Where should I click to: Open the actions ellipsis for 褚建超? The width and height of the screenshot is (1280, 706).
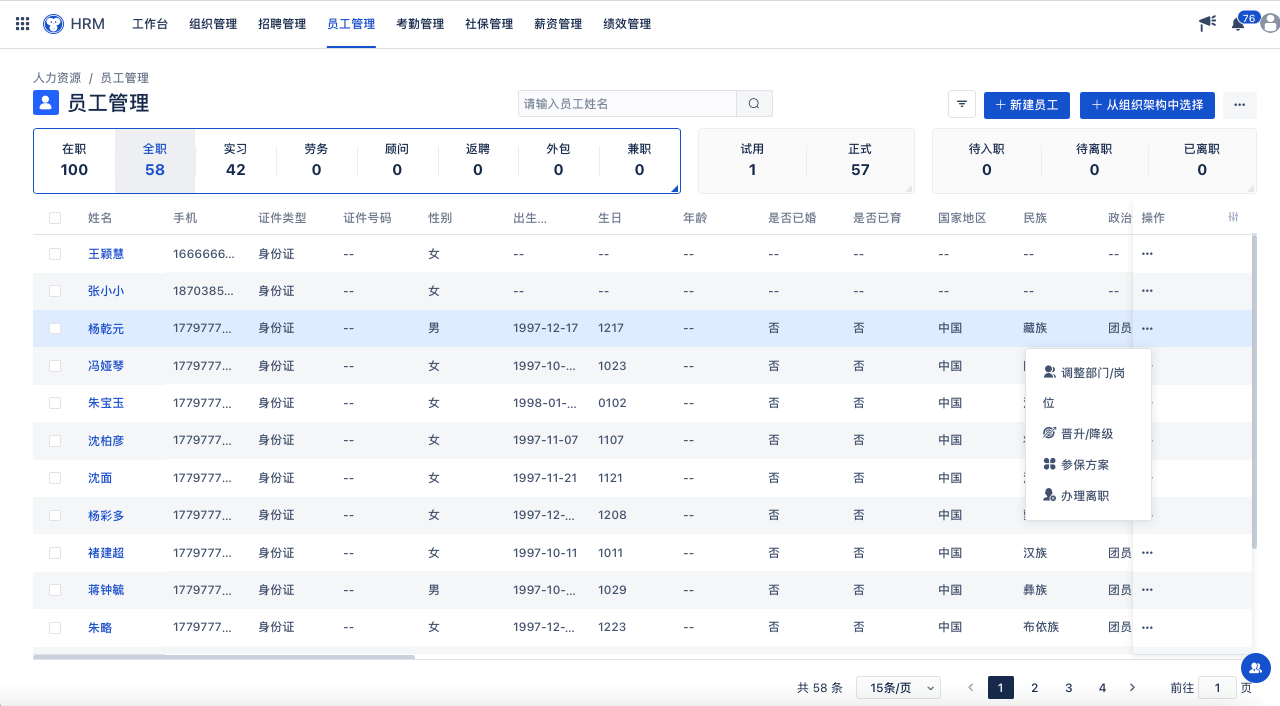[x=1147, y=553]
